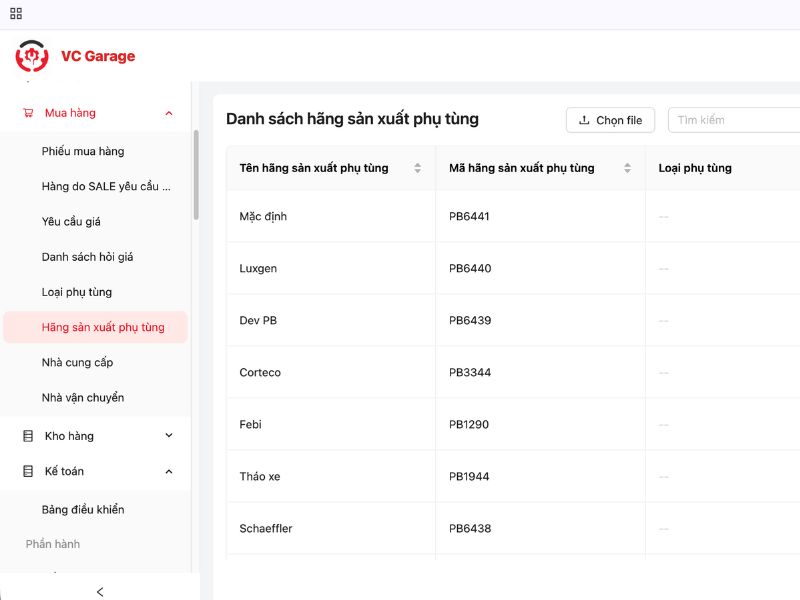Select Nhà cung cấp in sidebar
This screenshot has width=800, height=600.
(x=78, y=362)
